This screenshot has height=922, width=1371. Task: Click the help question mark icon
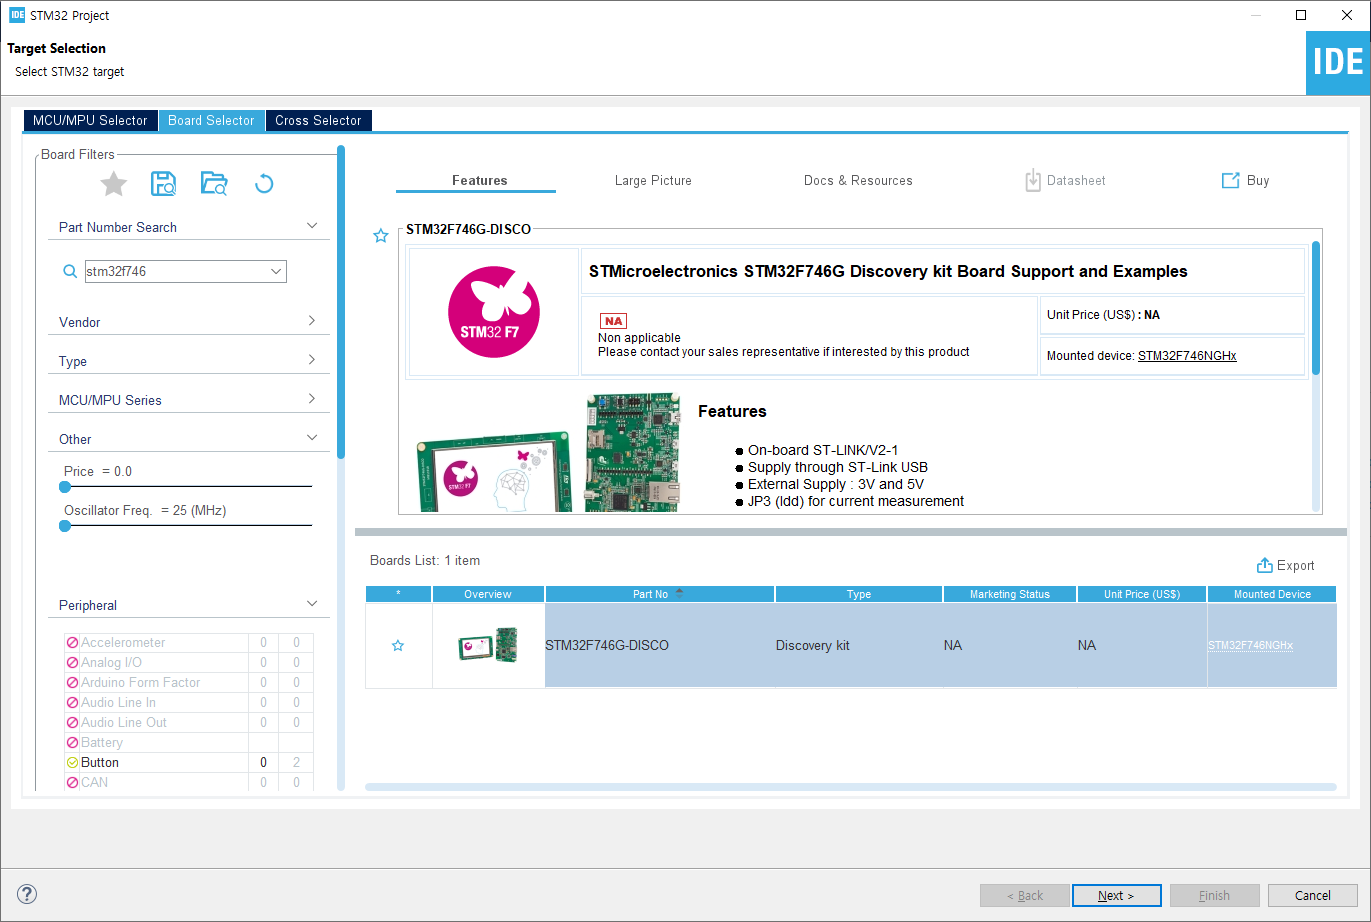(28, 894)
